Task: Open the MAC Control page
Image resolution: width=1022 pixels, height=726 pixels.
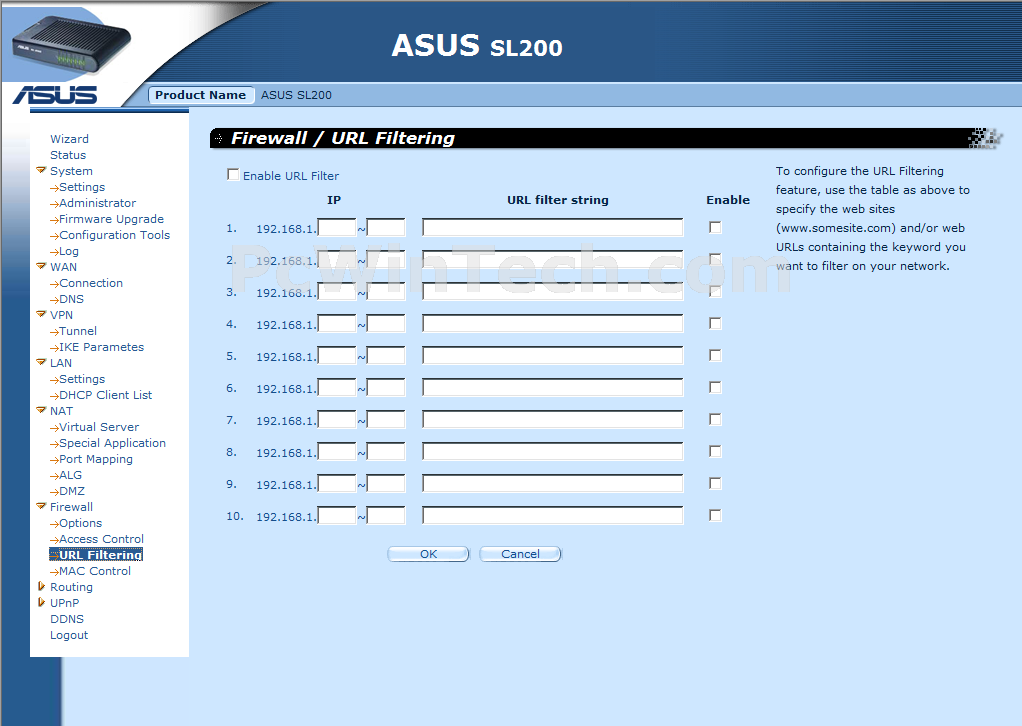Action: [95, 571]
